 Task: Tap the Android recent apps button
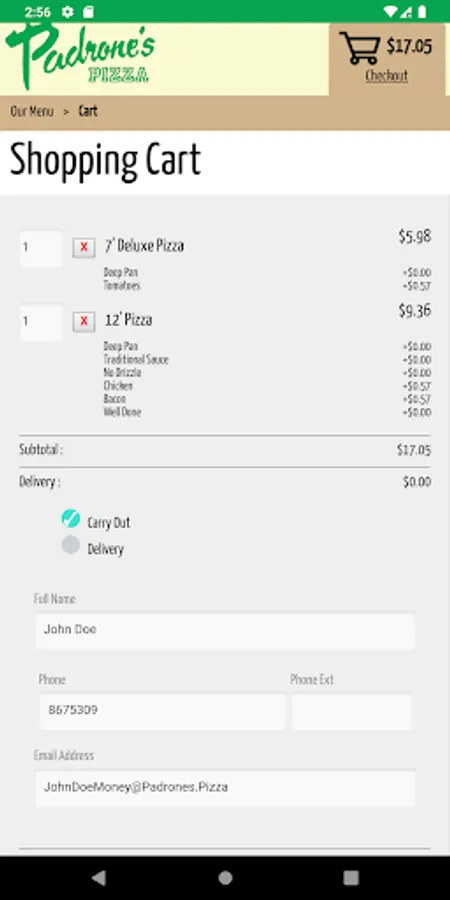tap(351, 878)
